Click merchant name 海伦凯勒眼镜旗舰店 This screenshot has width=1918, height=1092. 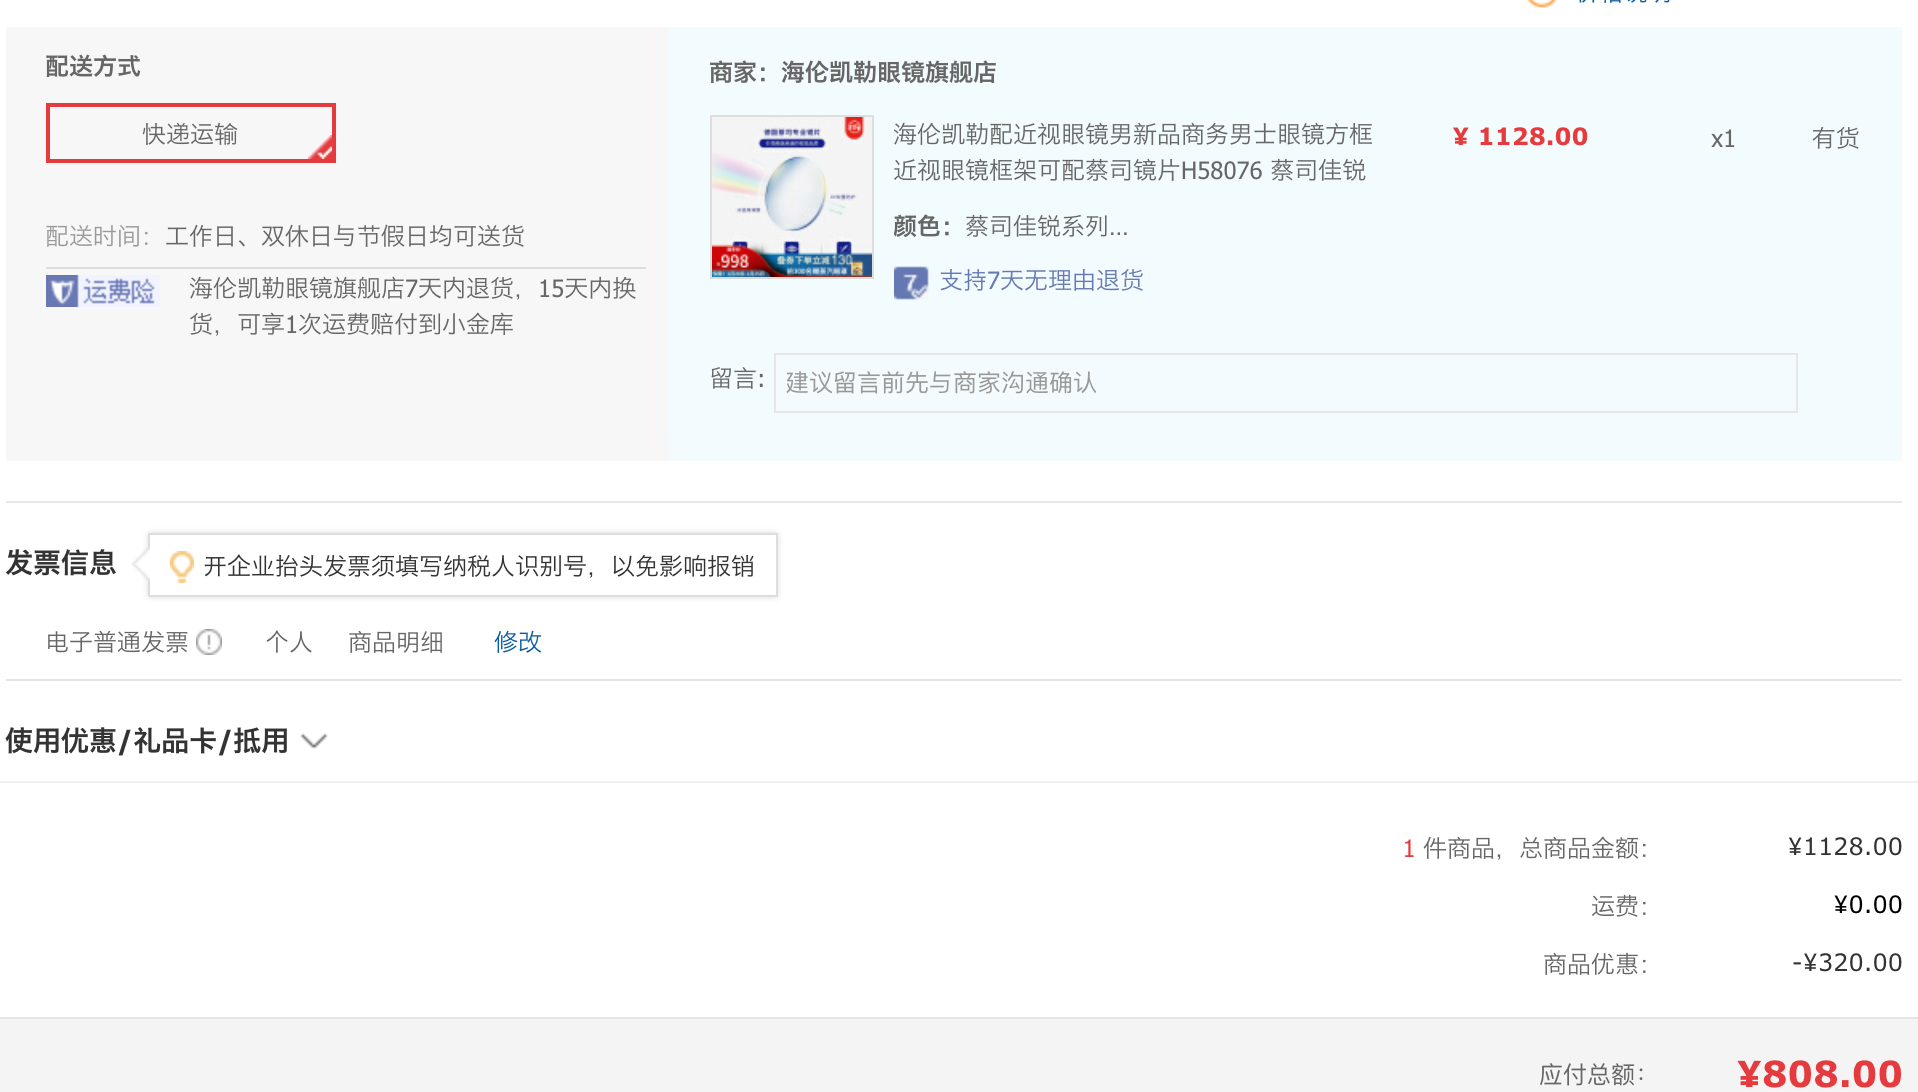pyautogui.click(x=888, y=72)
